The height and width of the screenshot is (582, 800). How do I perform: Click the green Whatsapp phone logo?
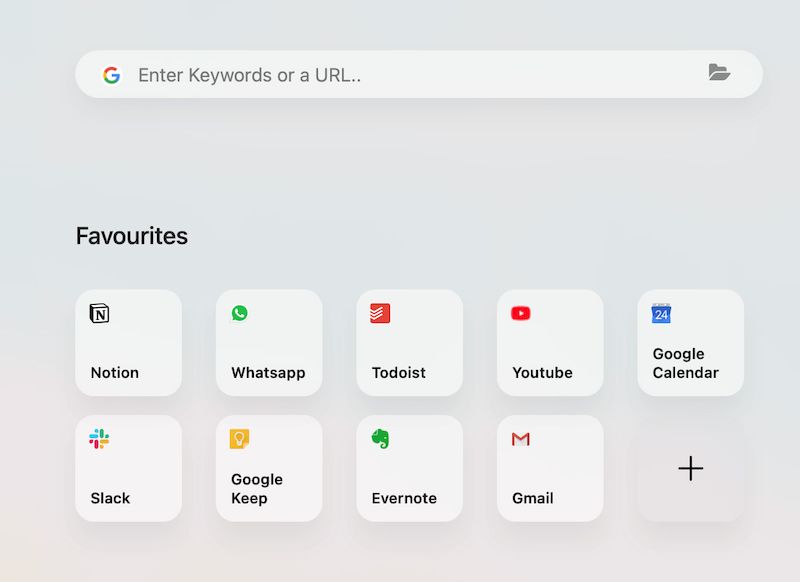click(x=239, y=313)
